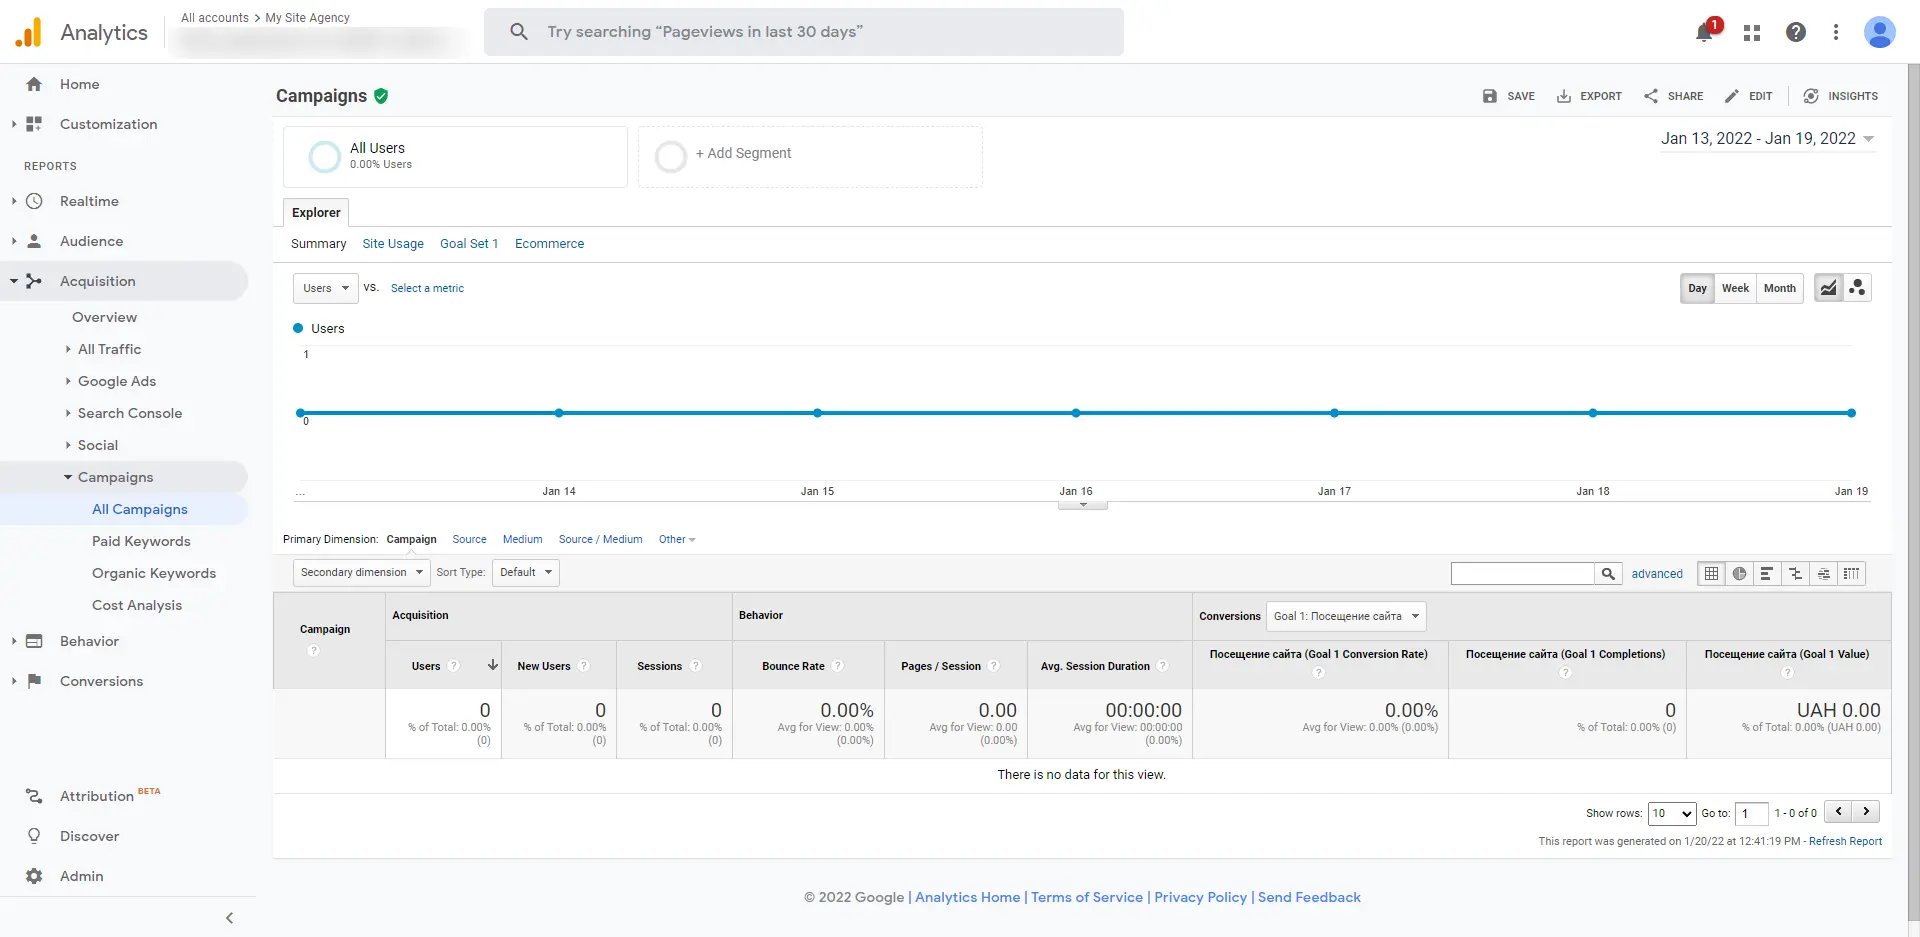Image resolution: width=1920 pixels, height=937 pixels.
Task: Click the table search magnifier icon
Action: click(1608, 573)
